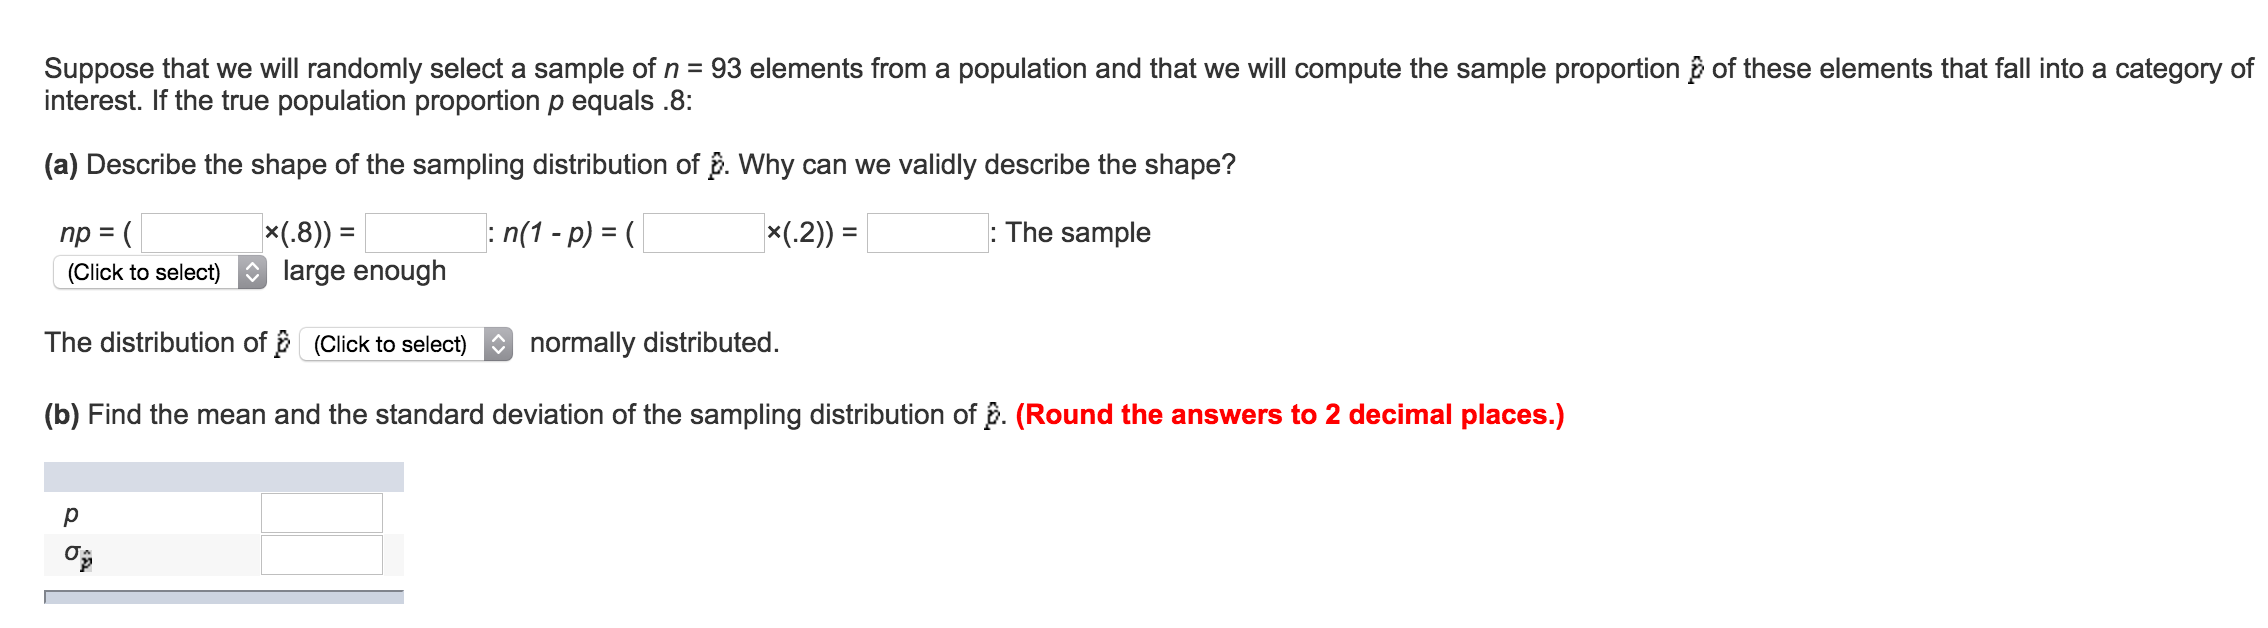2268x628 pixels.
Task: Open the dropdown before 'normally distributed'
Action: click(406, 344)
